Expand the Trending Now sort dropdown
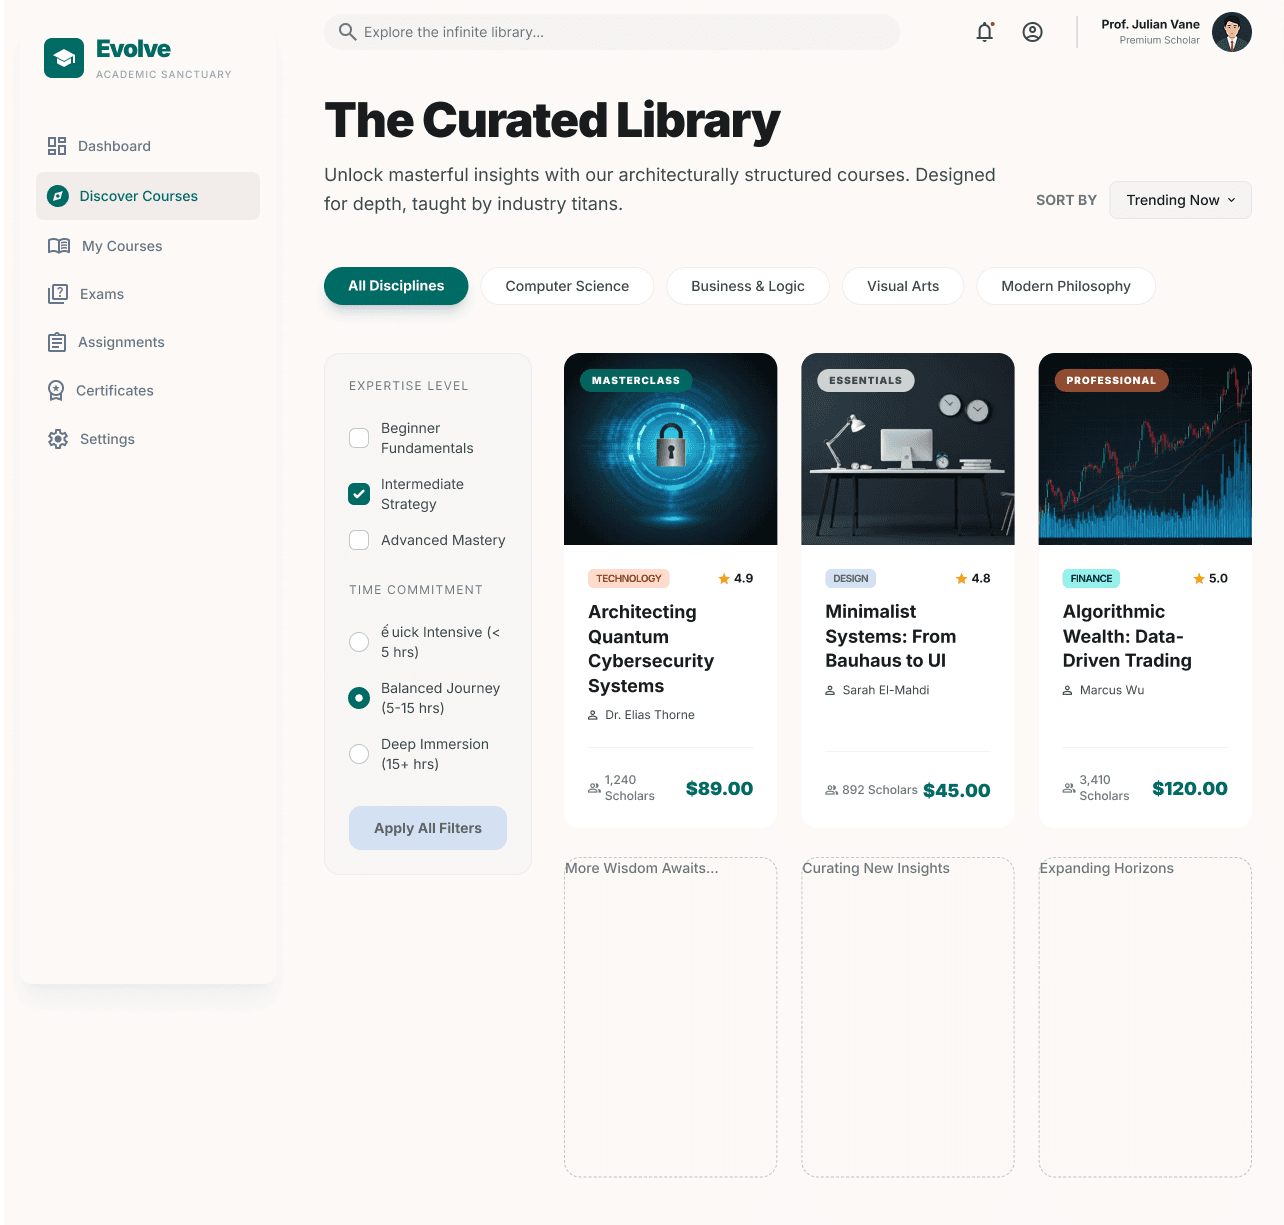This screenshot has height=1225, width=1284. coord(1180,200)
